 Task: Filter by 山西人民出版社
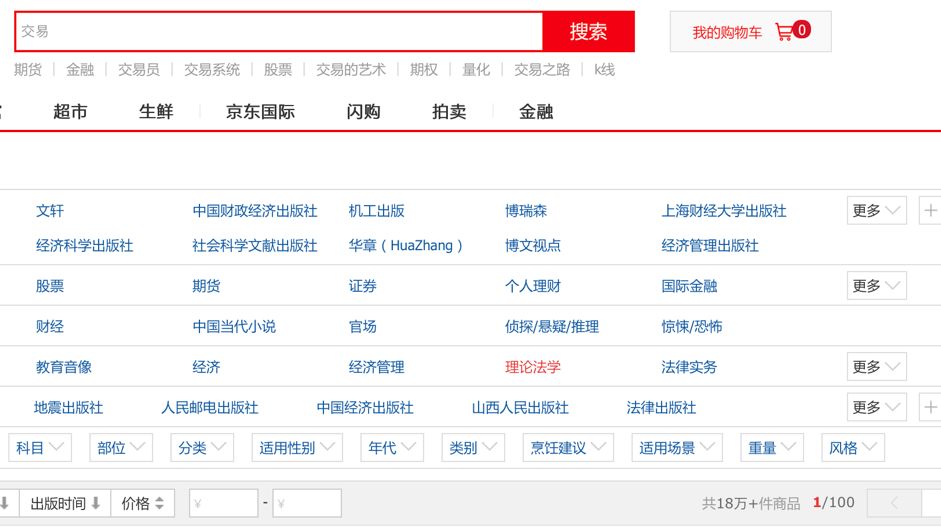pyautogui.click(x=520, y=408)
